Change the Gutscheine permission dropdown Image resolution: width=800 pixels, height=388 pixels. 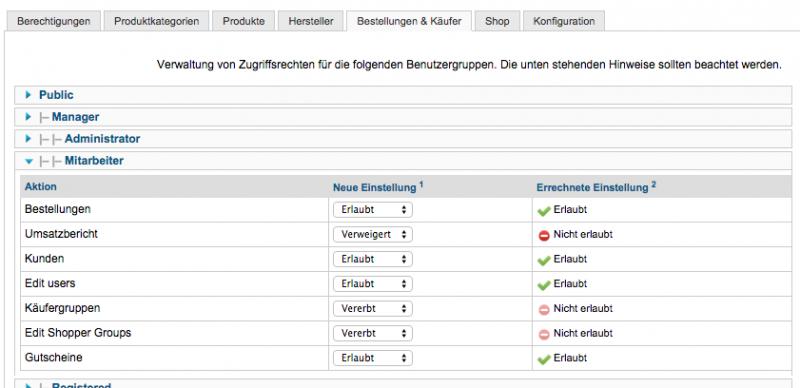[x=372, y=358]
